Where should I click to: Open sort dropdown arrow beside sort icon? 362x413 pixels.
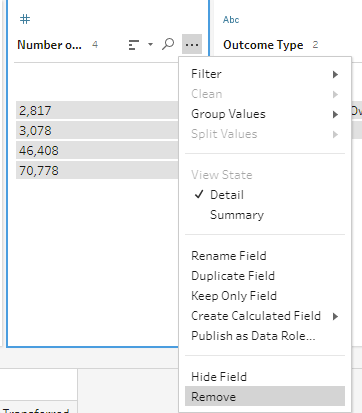point(150,44)
